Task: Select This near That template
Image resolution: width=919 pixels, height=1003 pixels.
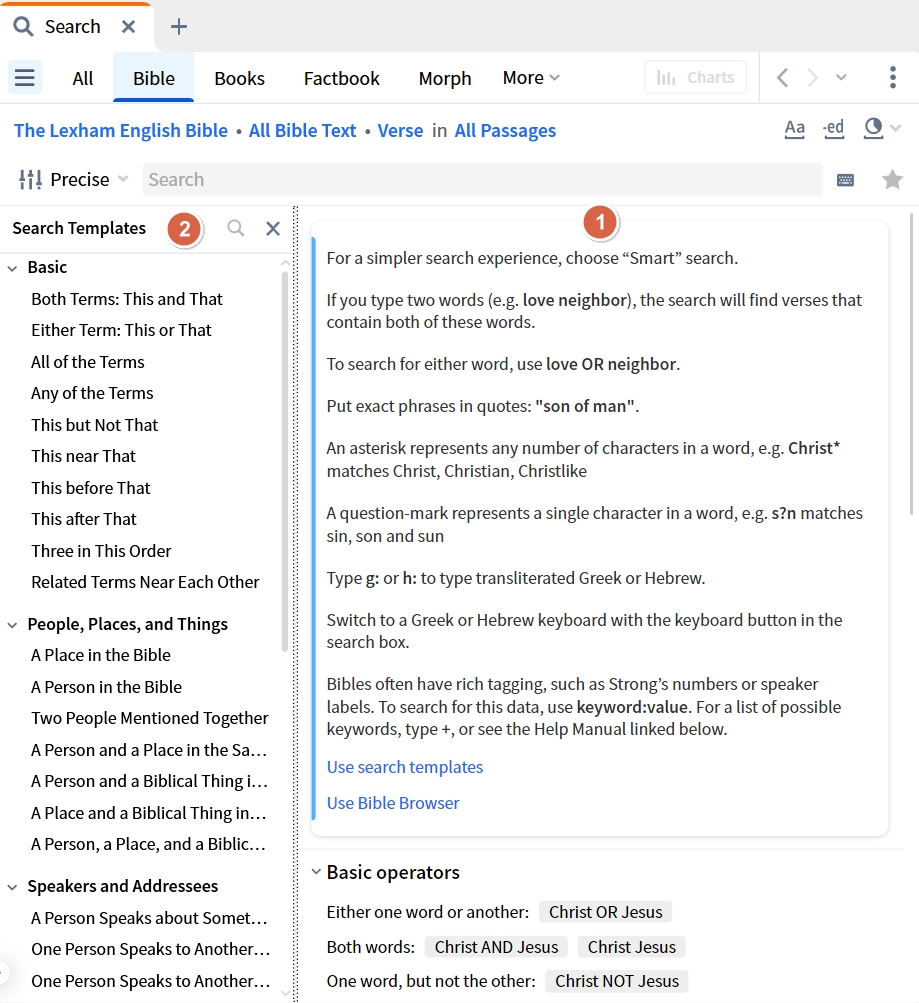Action: tap(84, 456)
